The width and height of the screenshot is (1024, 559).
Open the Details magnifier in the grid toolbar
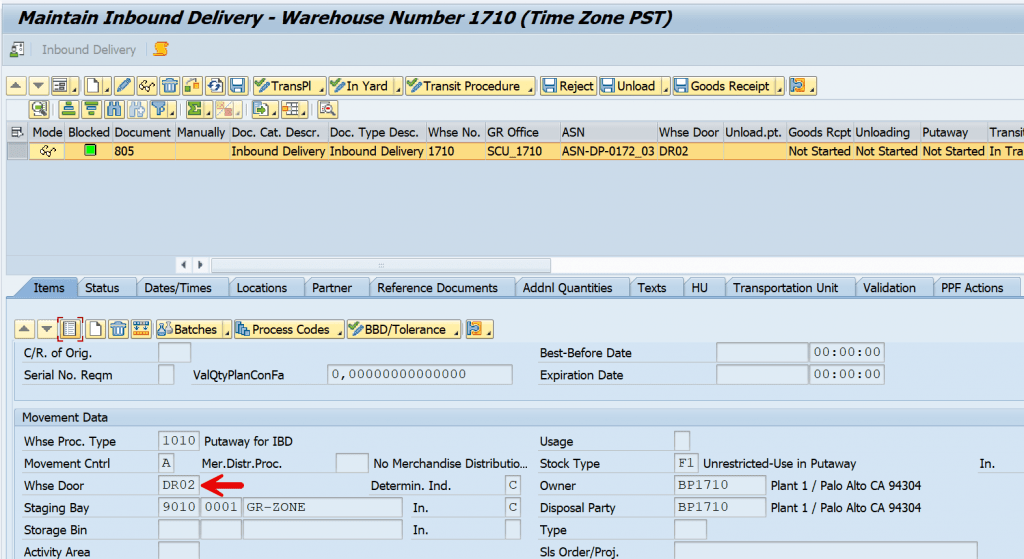[39, 109]
